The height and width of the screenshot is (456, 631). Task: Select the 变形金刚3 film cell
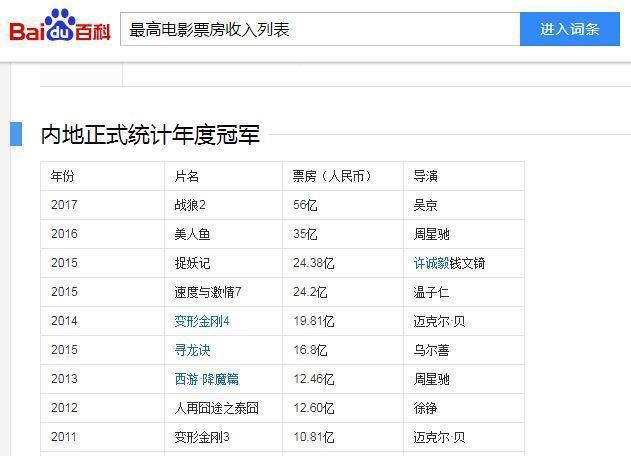pos(223,437)
